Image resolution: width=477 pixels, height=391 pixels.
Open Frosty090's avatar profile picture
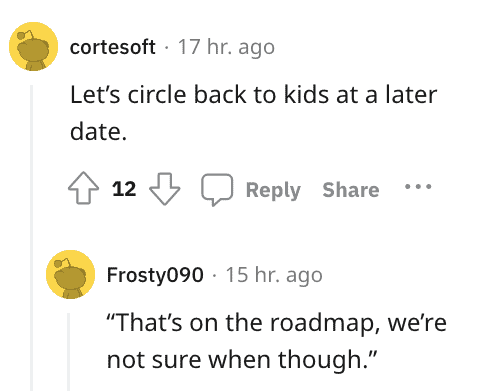coord(70,274)
